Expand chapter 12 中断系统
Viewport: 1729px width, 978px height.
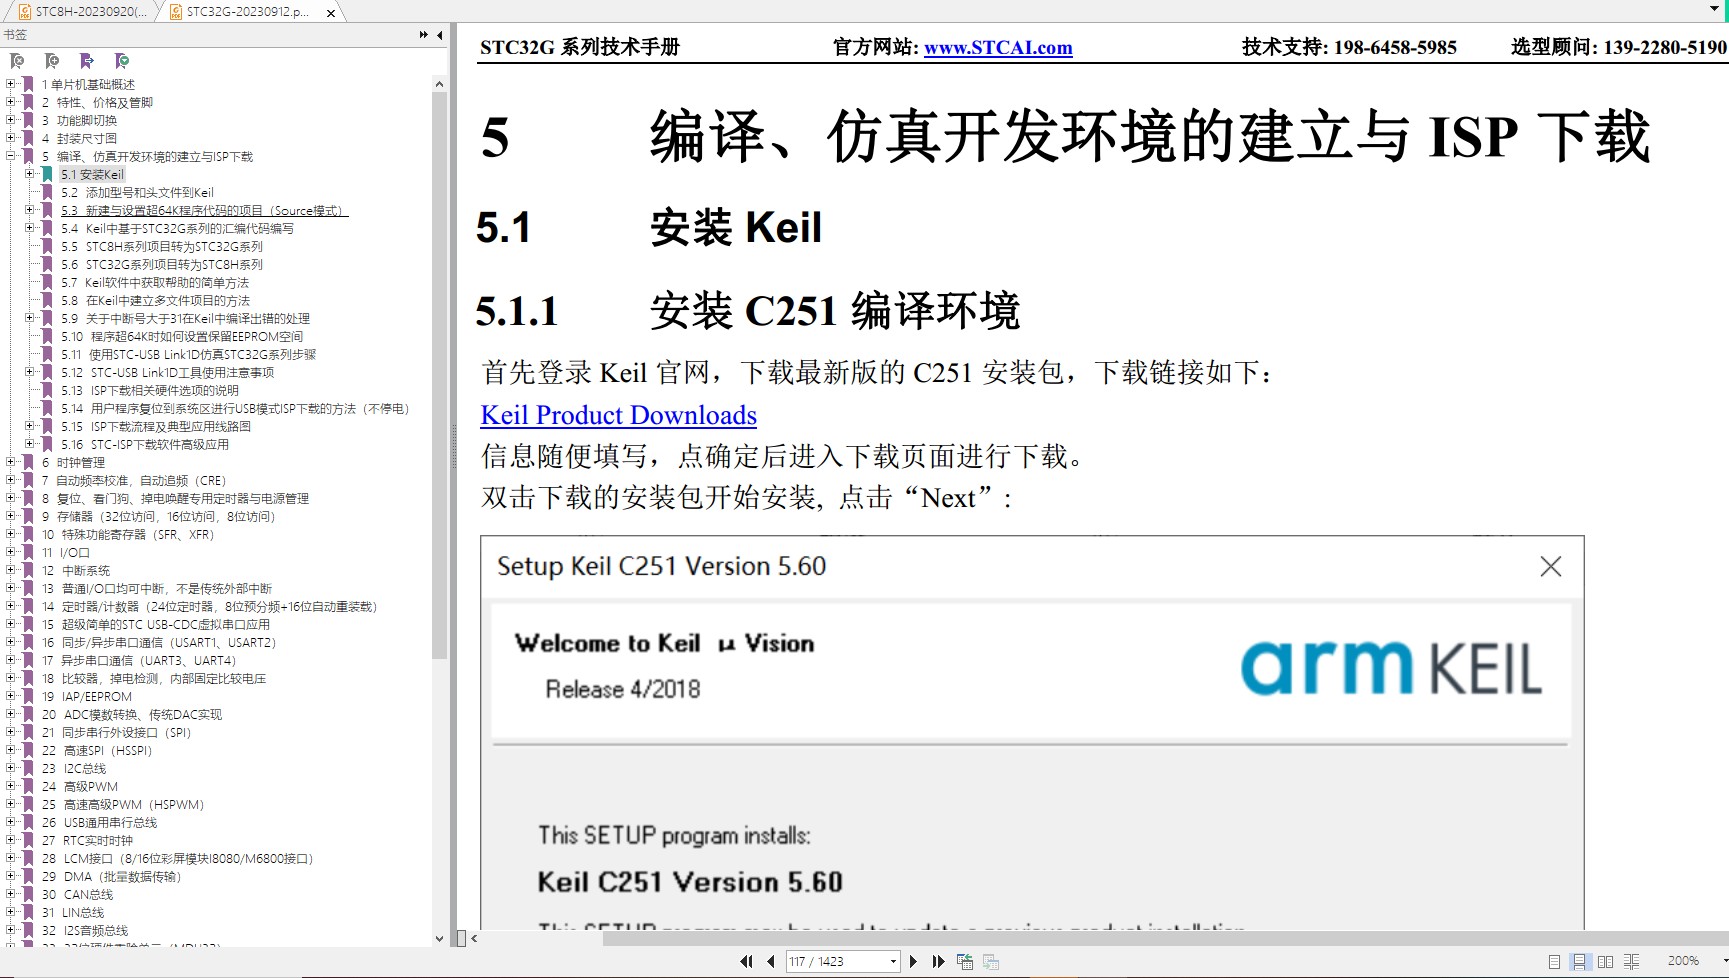[11, 570]
